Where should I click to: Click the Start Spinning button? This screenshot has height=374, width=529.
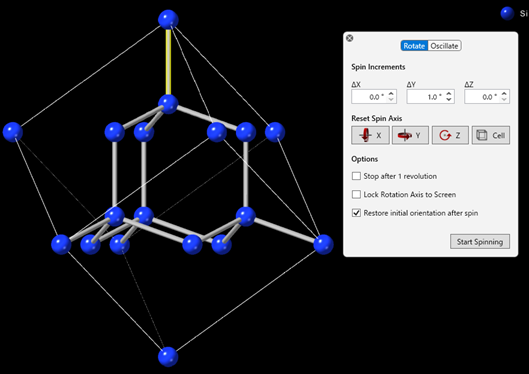[480, 241]
